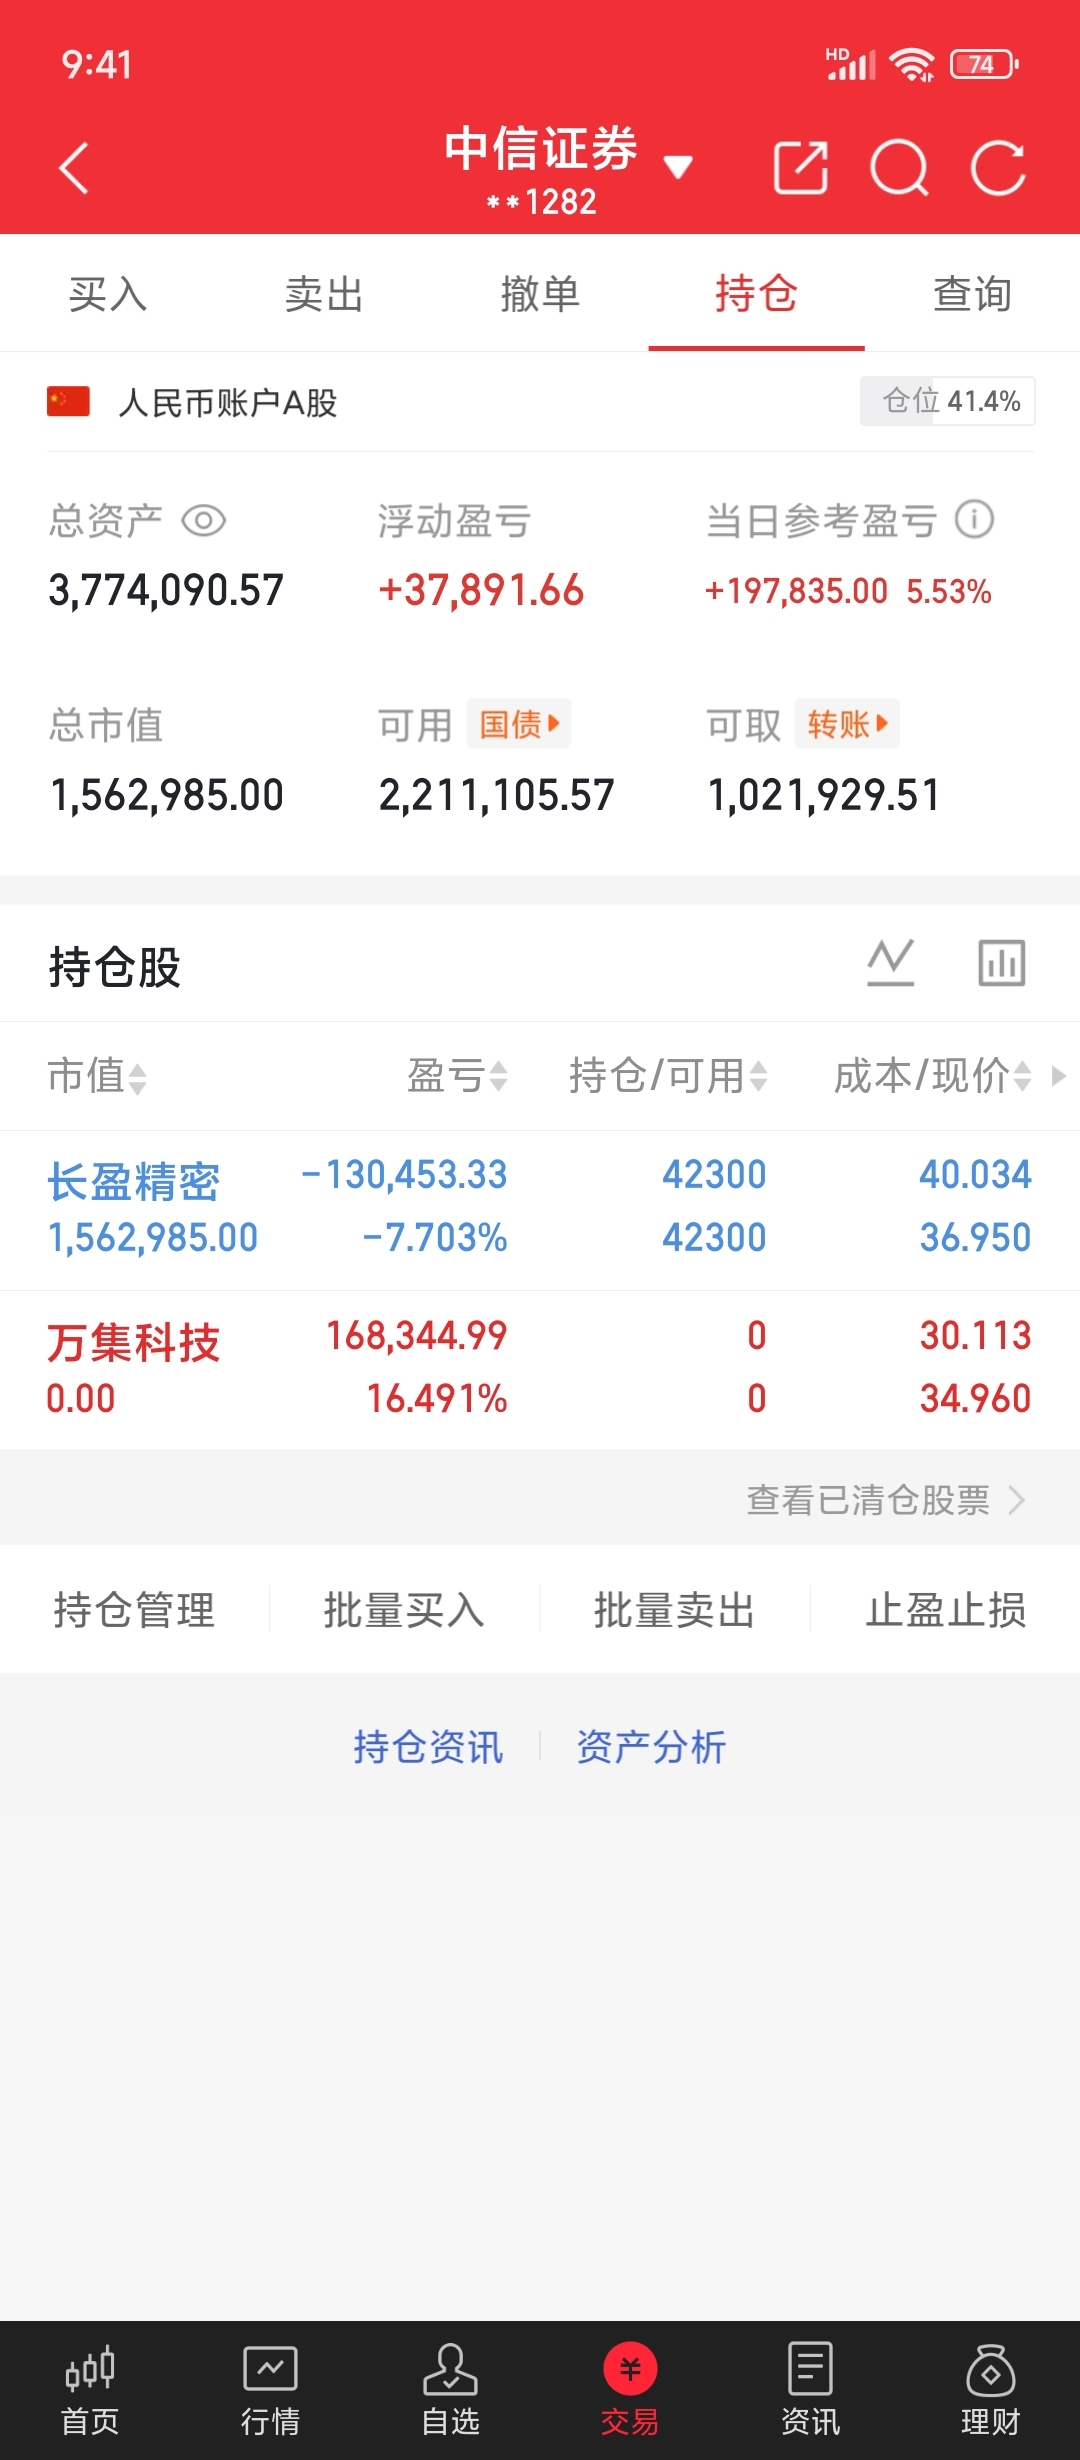The width and height of the screenshot is (1080, 2460).
Task: Open 资讯 in the bottom bar
Action: (x=810, y=2390)
